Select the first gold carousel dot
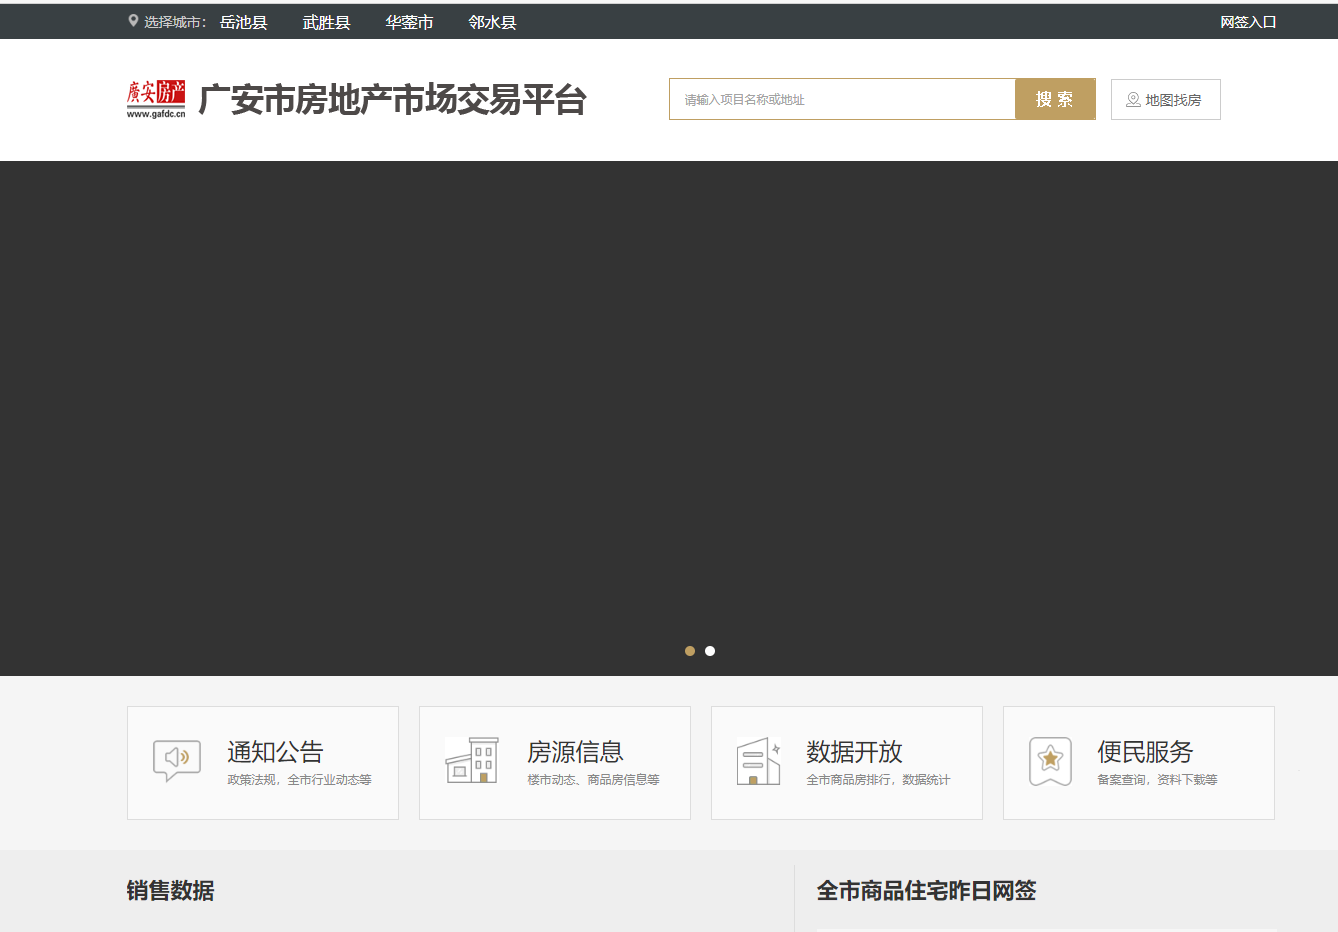 point(690,651)
